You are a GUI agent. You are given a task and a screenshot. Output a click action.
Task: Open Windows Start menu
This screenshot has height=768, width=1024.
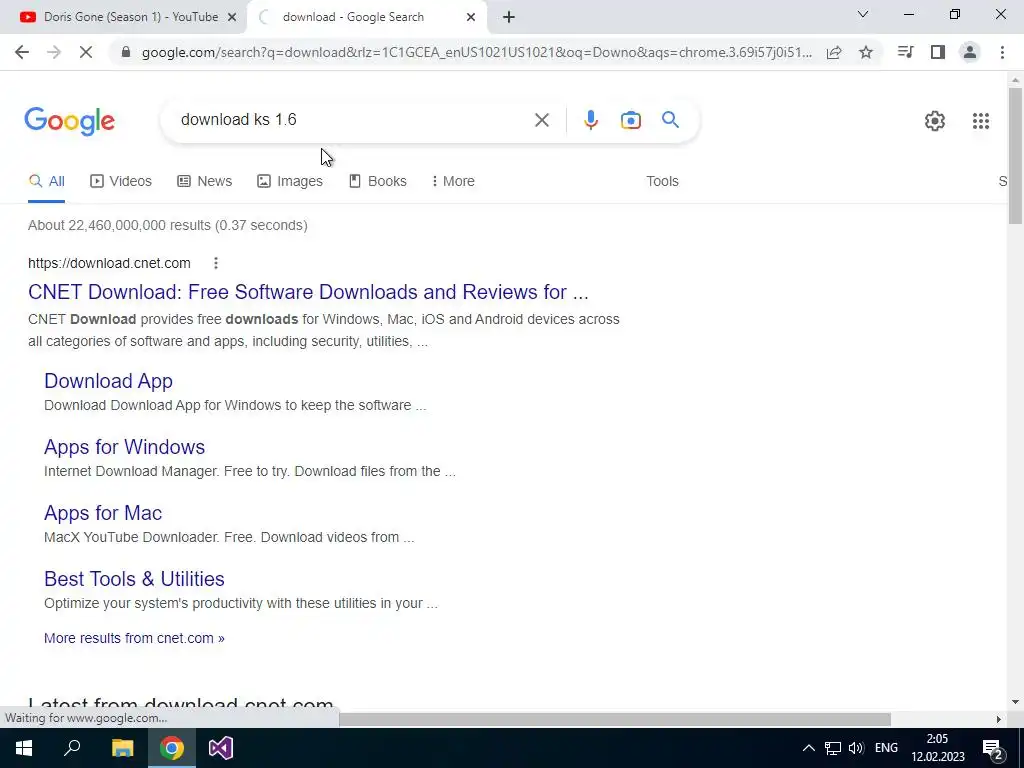[x=24, y=748]
